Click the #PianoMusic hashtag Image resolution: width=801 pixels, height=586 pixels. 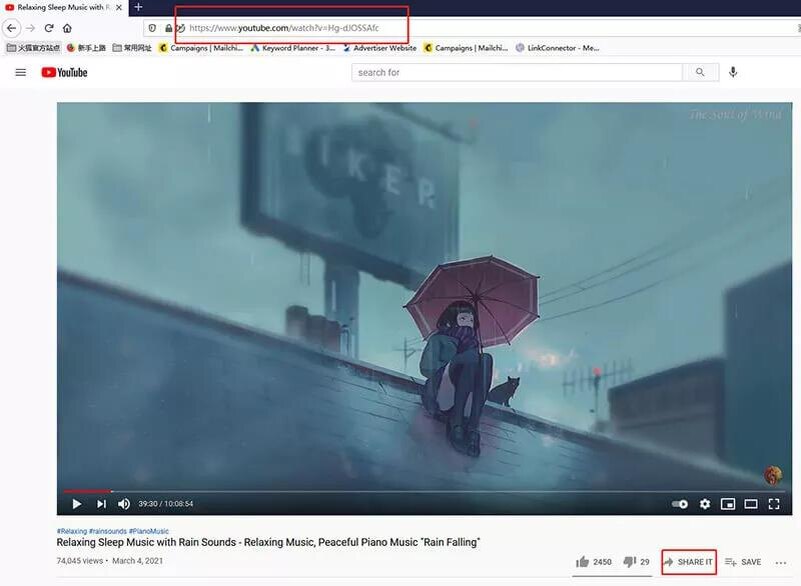(x=149, y=531)
